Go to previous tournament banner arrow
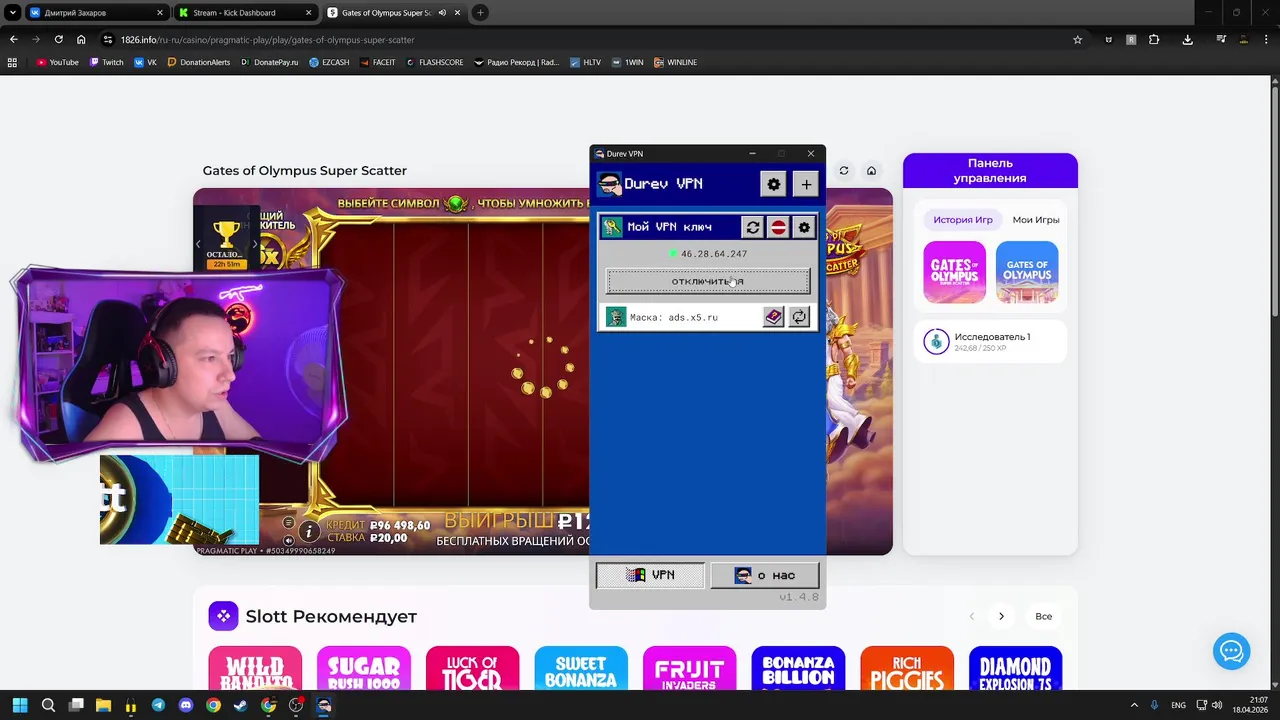Screen dimensions: 1280x720 pyautogui.click(x=198, y=243)
